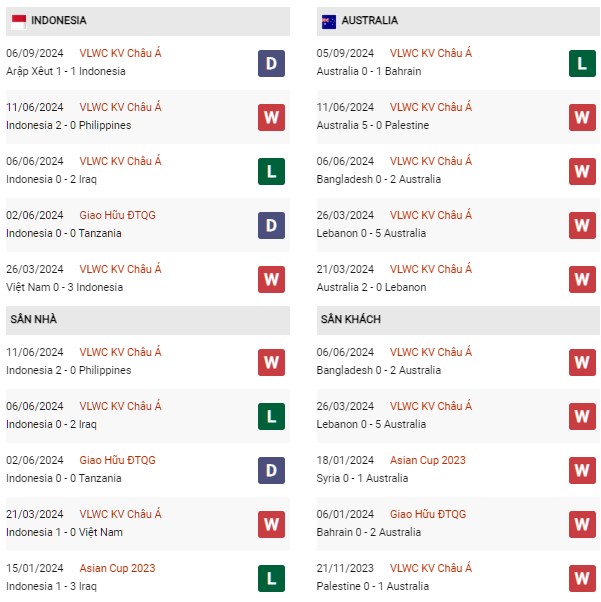Image resolution: width=601 pixels, height=602 pixels.
Task: Click the D badge for Arập Xêut vs Indonesia
Action: point(271,63)
